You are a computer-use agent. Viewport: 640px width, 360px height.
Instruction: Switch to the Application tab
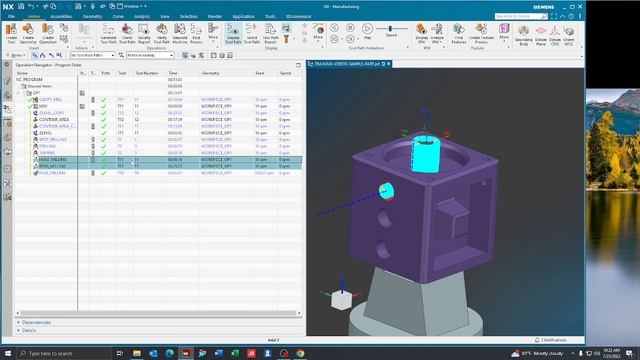click(x=243, y=16)
